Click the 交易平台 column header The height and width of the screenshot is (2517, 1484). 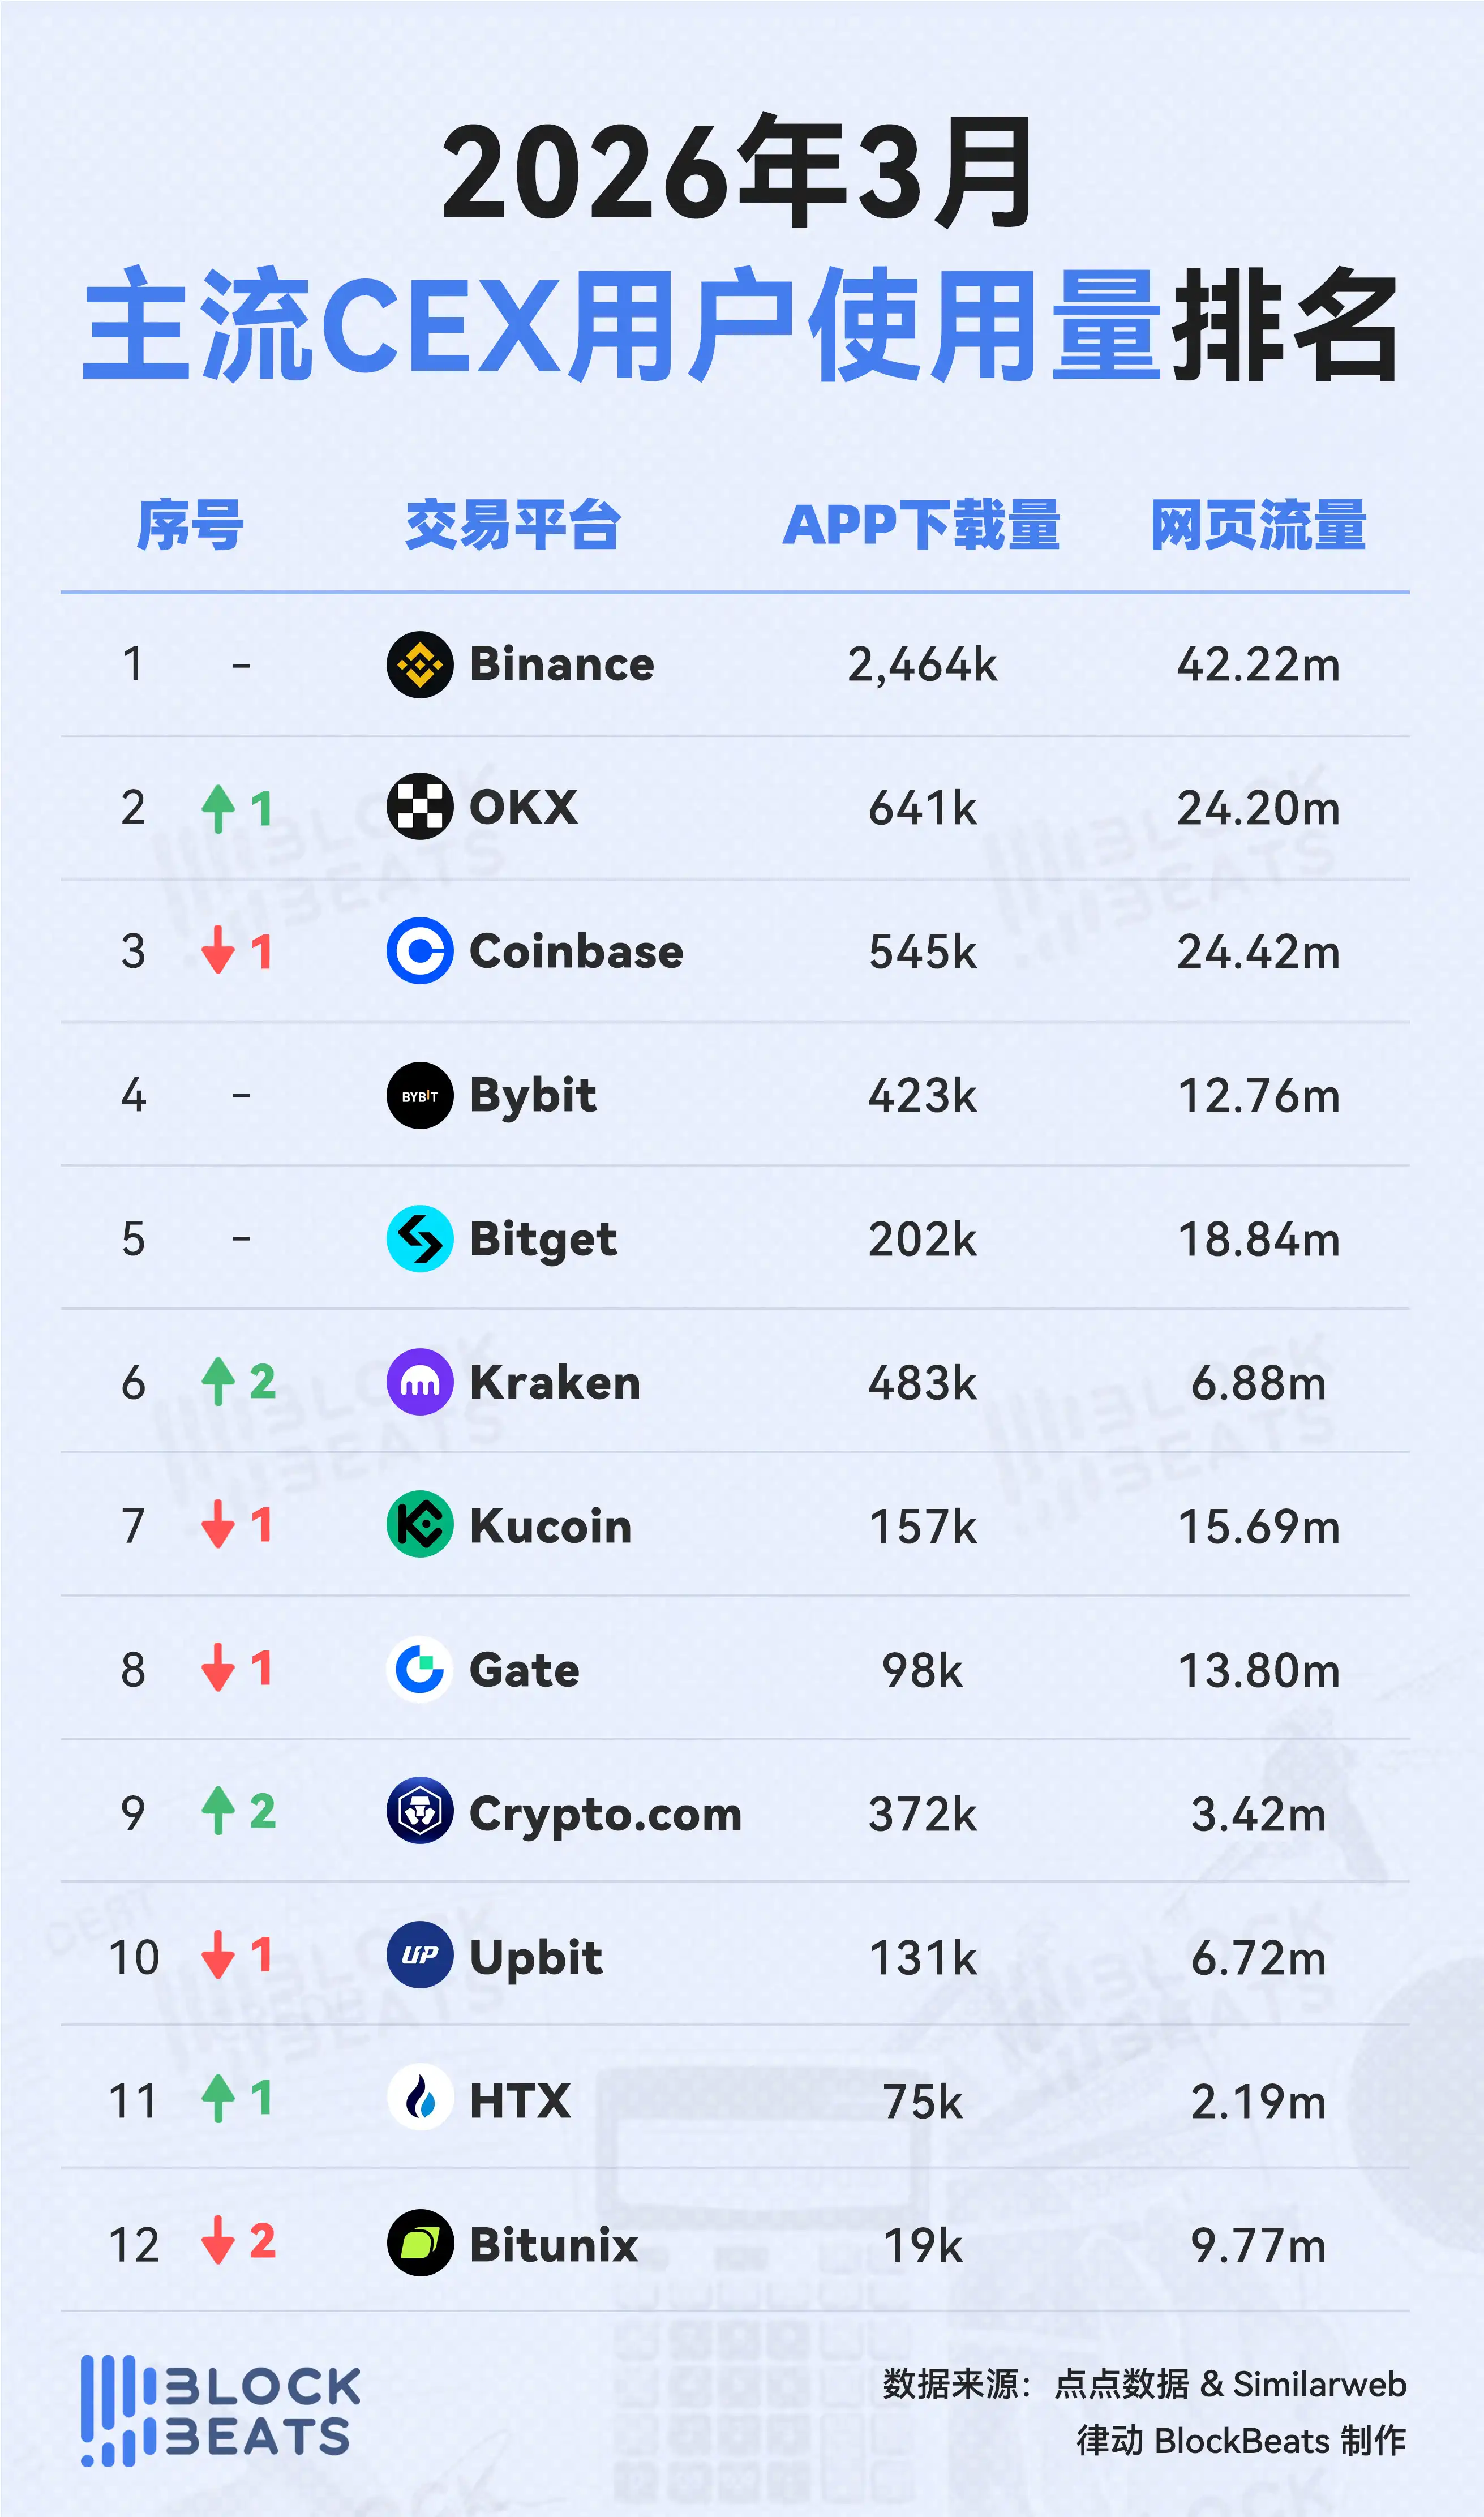[x=512, y=525]
